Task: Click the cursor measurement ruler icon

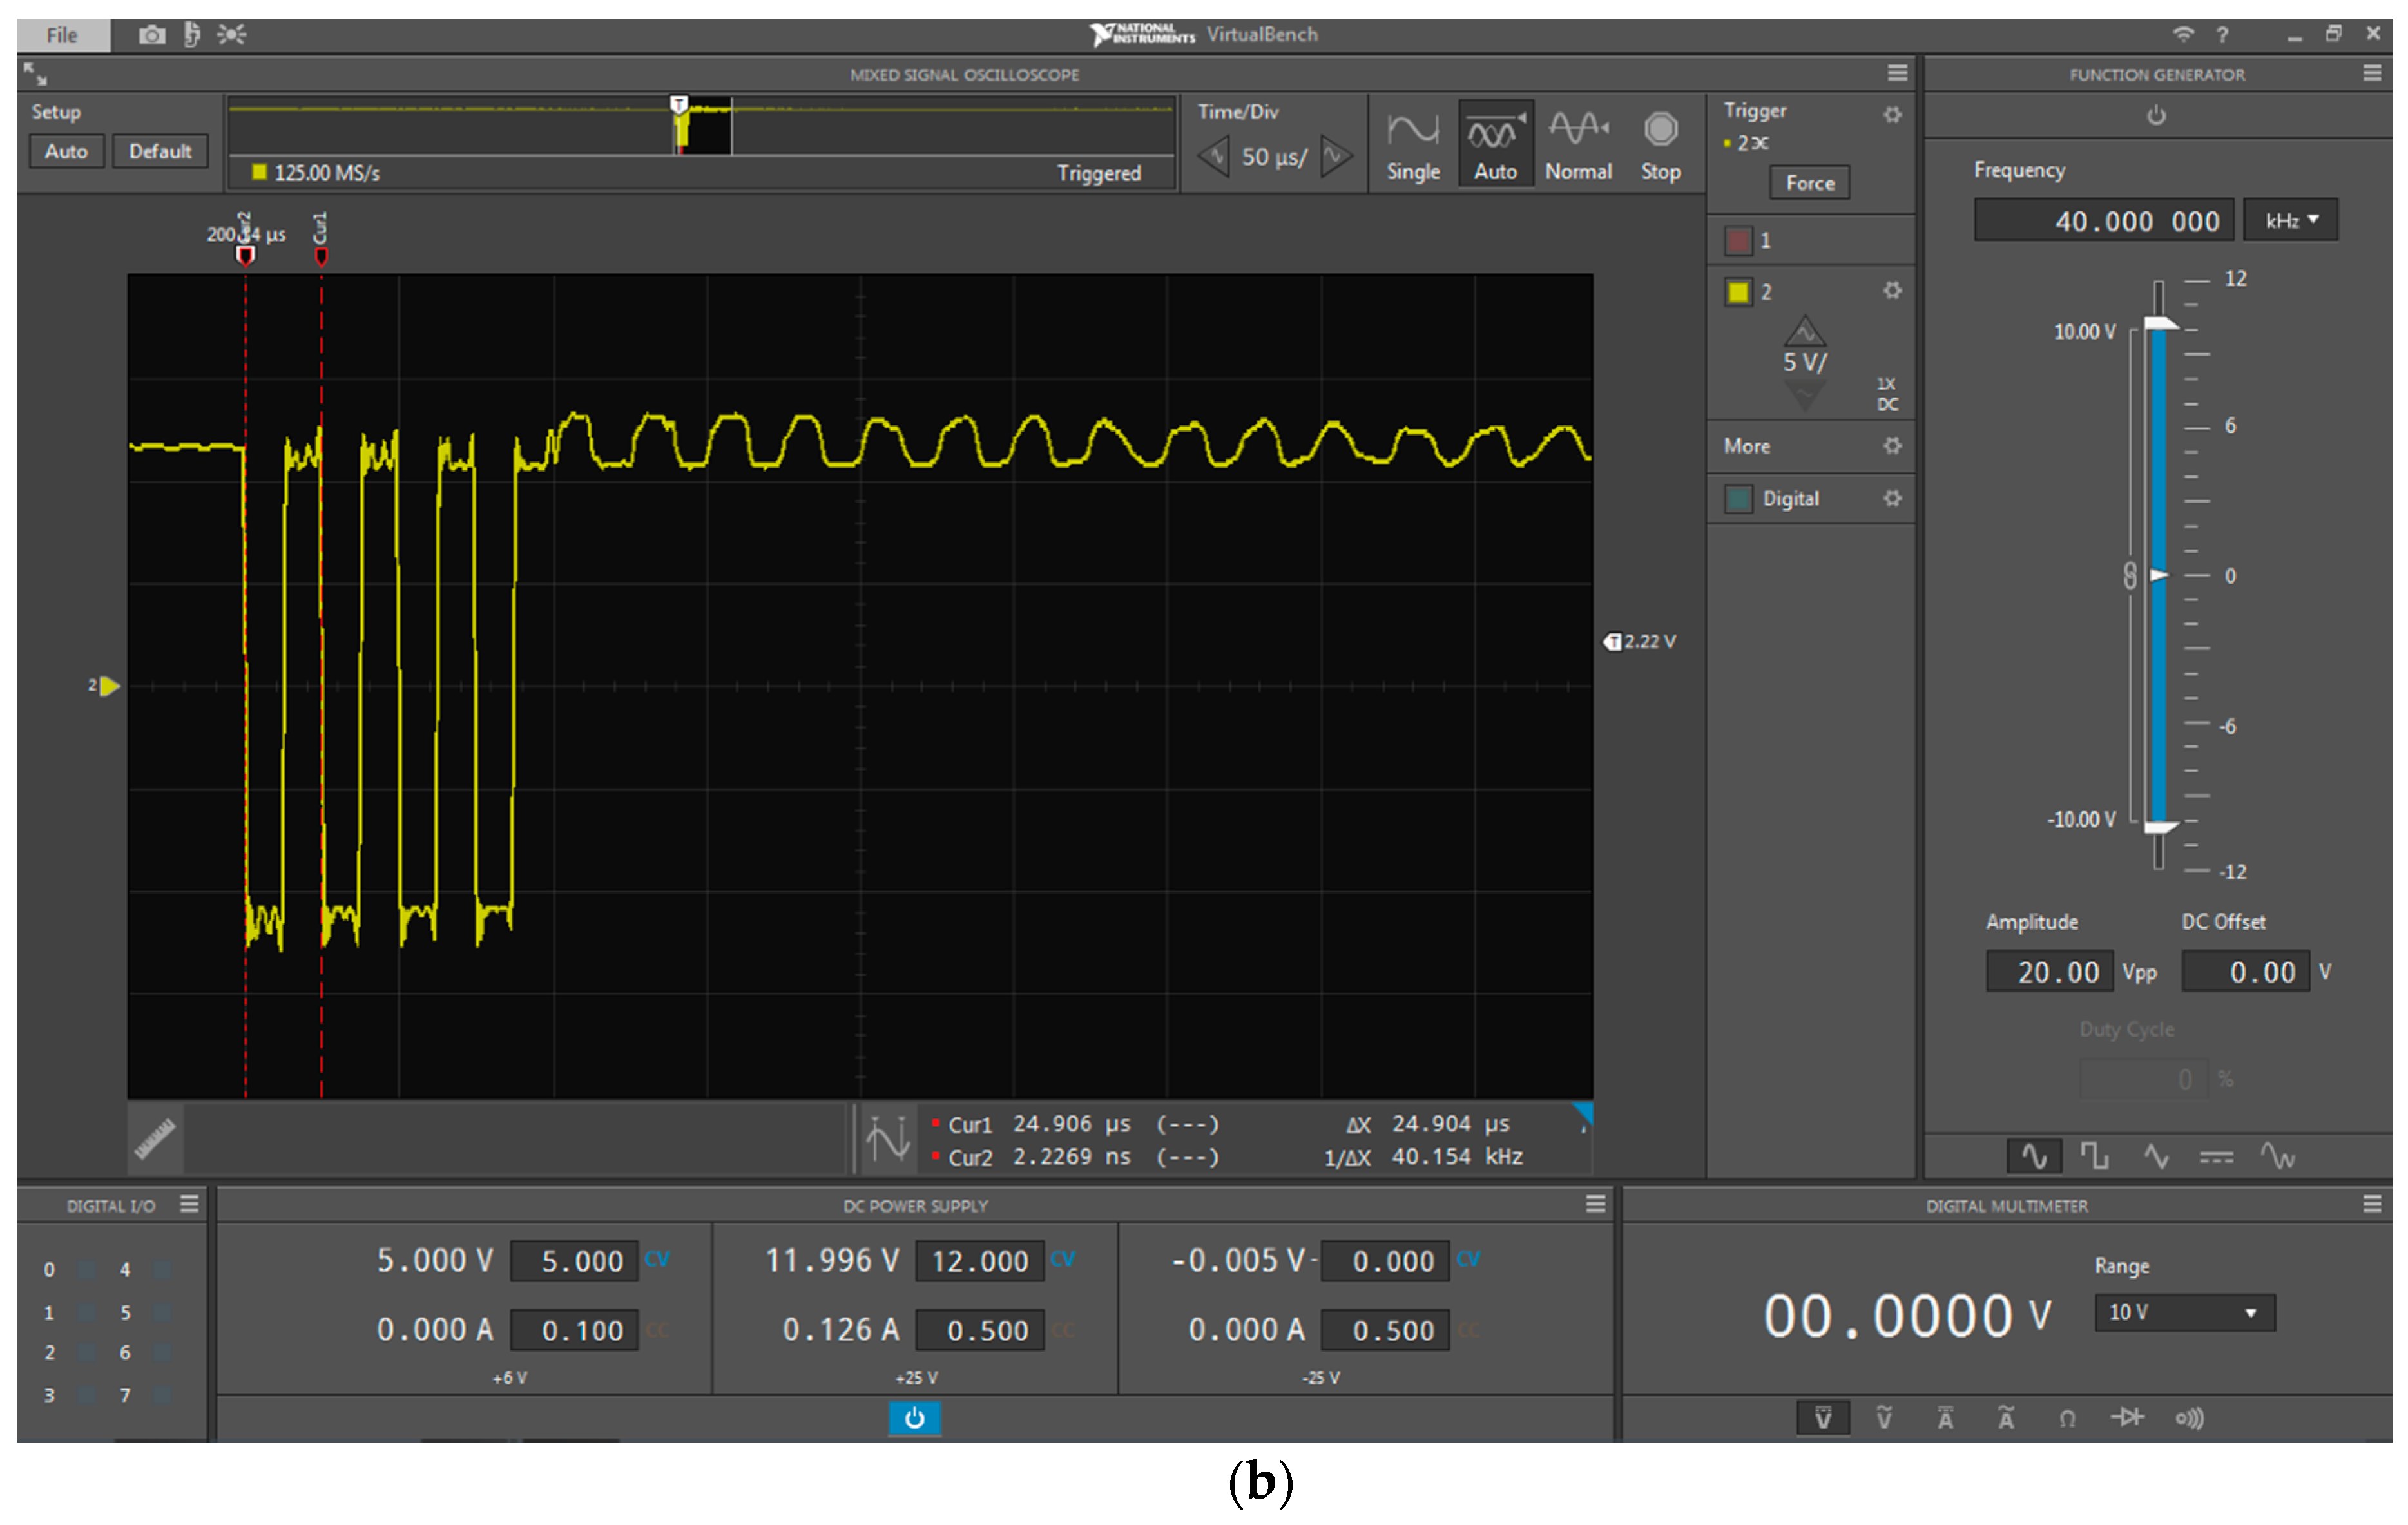Action: click(x=155, y=1139)
